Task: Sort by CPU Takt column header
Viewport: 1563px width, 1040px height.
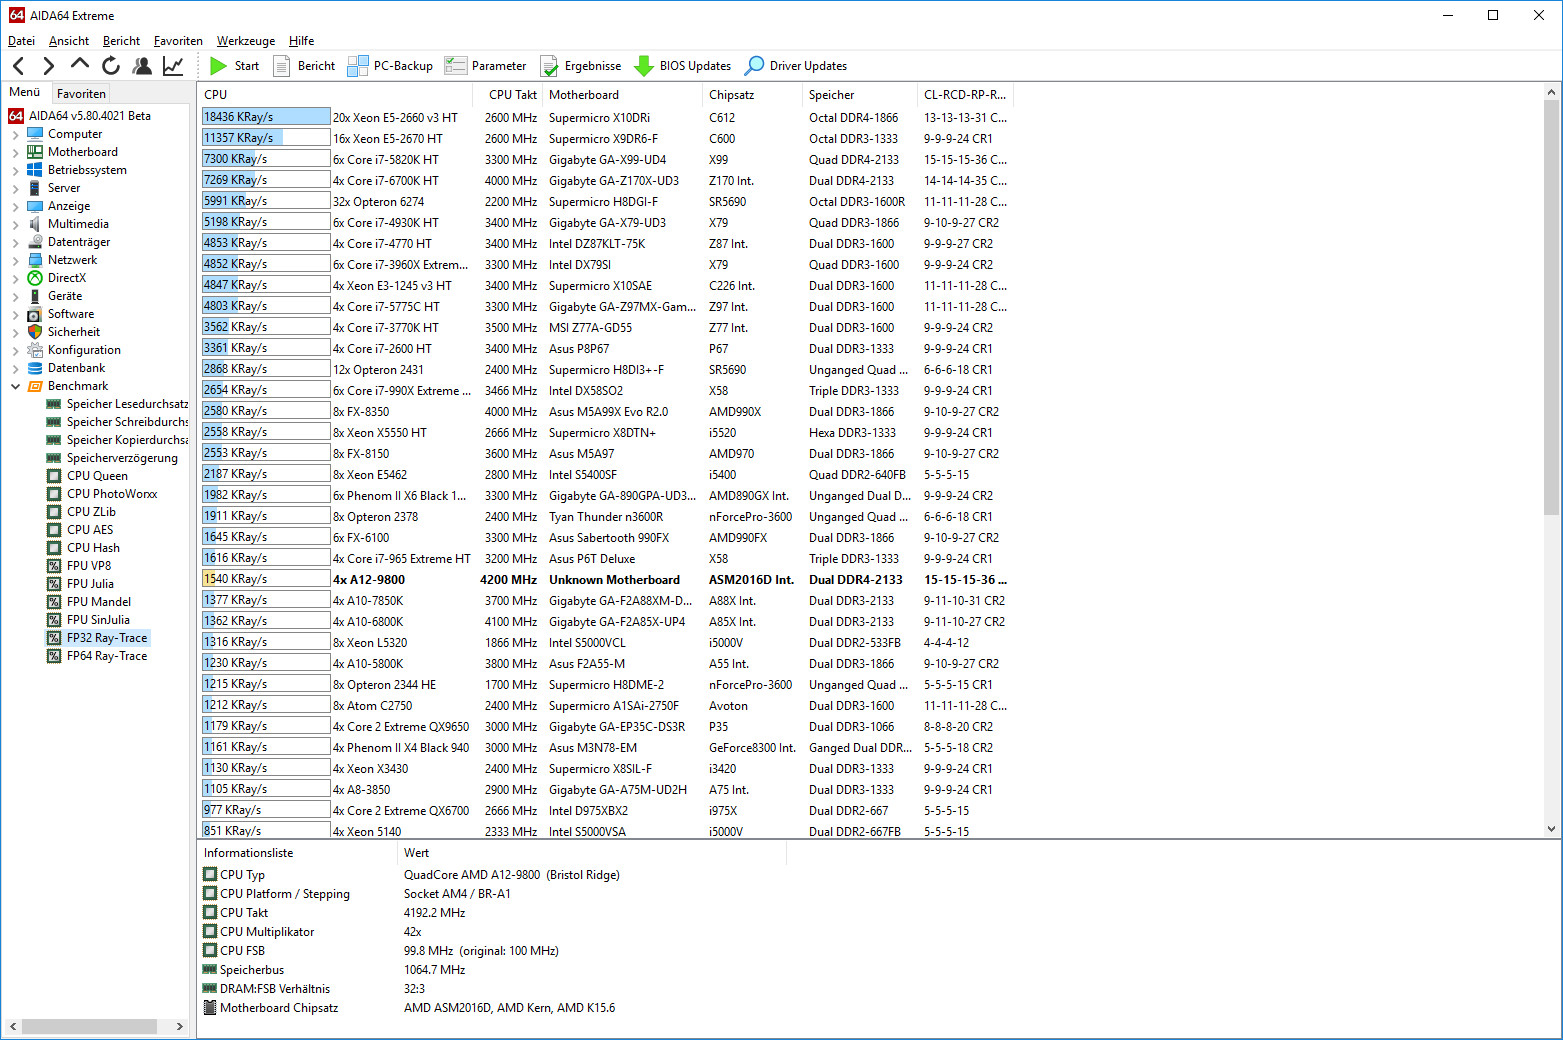Action: [512, 95]
